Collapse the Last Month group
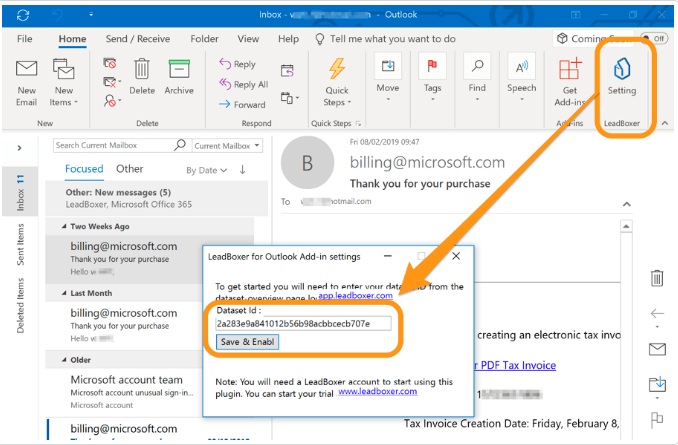678x445 pixels. point(64,293)
